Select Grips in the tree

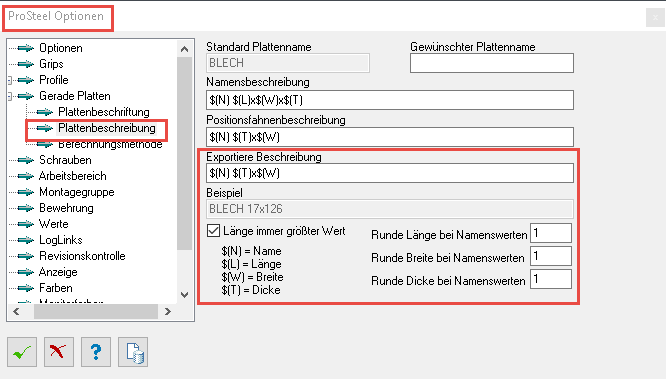click(x=51, y=64)
